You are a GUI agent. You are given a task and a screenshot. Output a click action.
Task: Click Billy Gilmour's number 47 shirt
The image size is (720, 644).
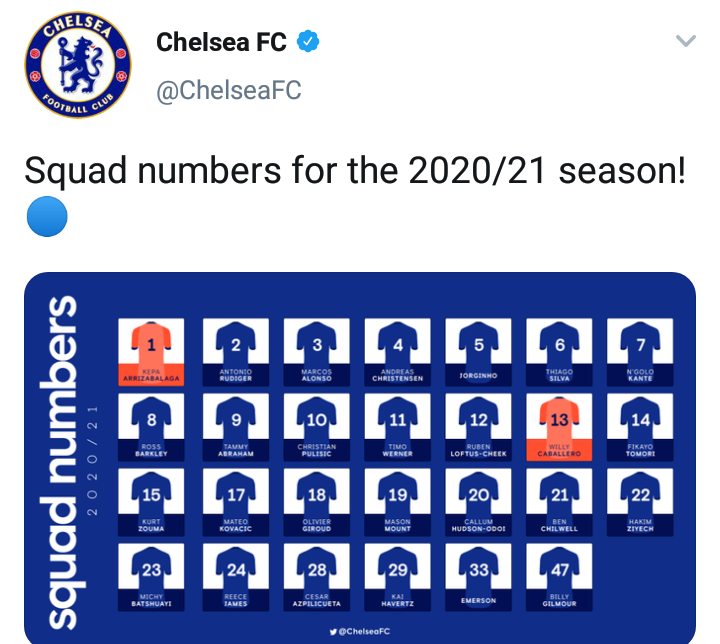pyautogui.click(x=560, y=571)
